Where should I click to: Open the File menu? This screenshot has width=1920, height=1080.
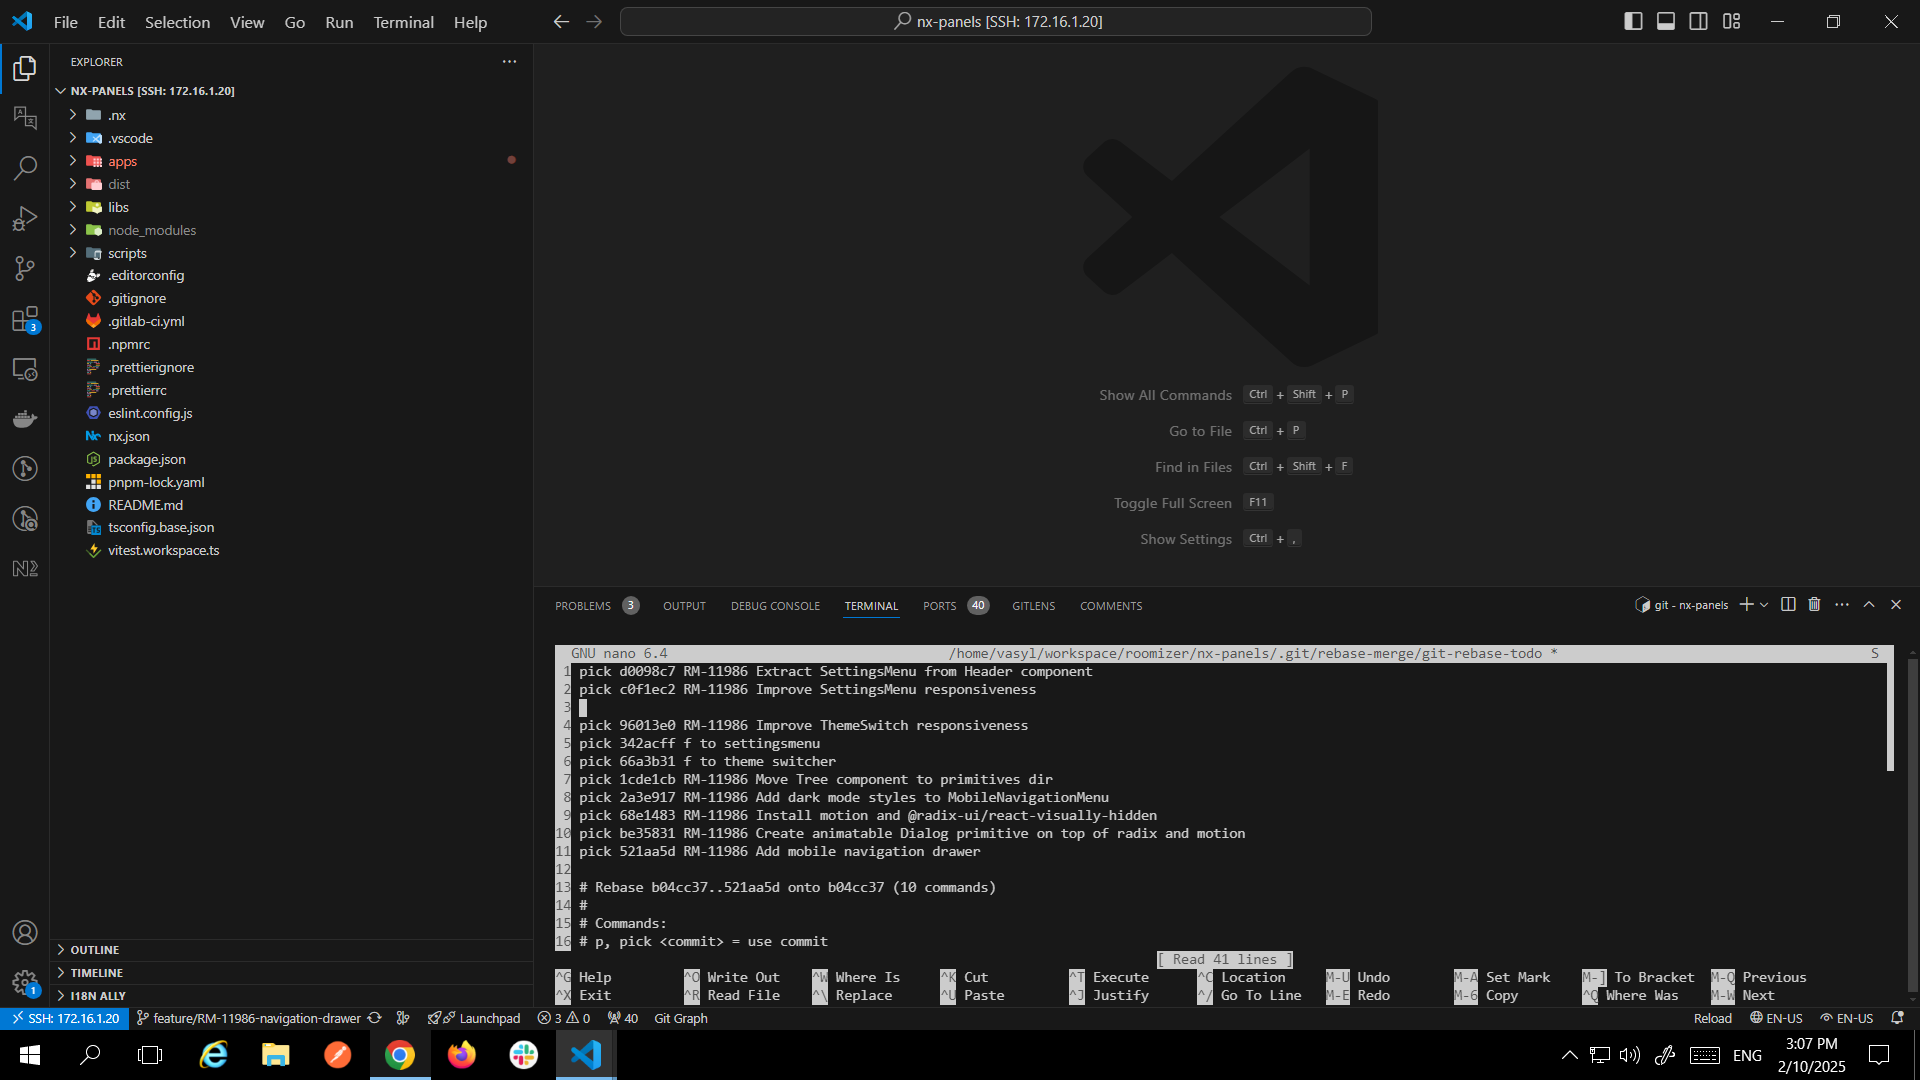point(66,22)
